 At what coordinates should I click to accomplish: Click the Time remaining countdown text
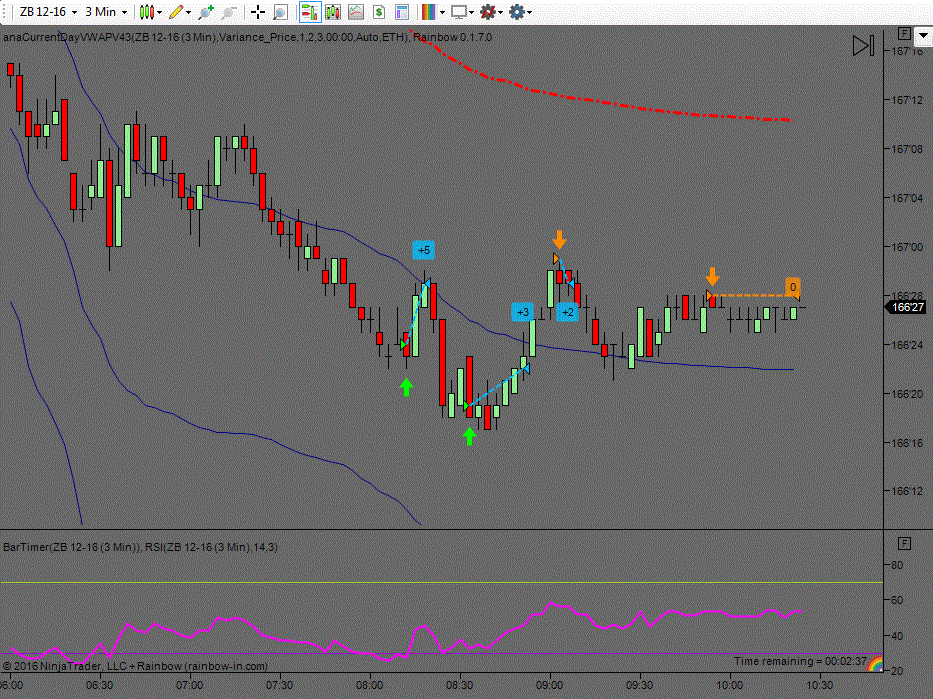coord(800,661)
